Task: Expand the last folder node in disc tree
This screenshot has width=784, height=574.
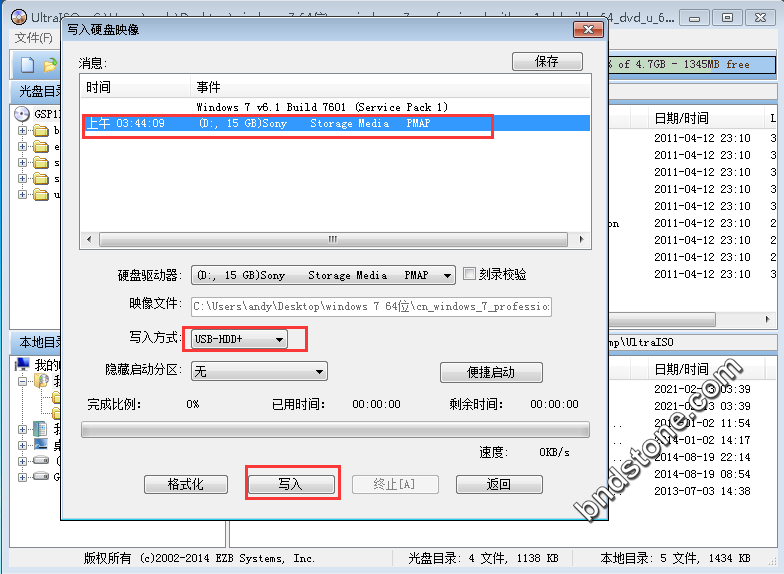Action: pos(22,194)
